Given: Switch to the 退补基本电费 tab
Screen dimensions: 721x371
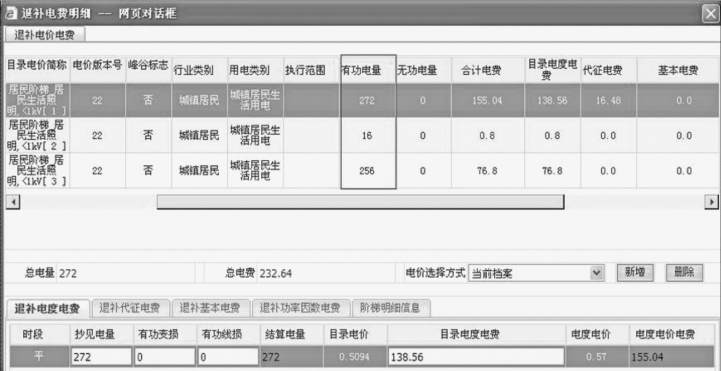Looking at the screenshot, I should tap(211, 308).
